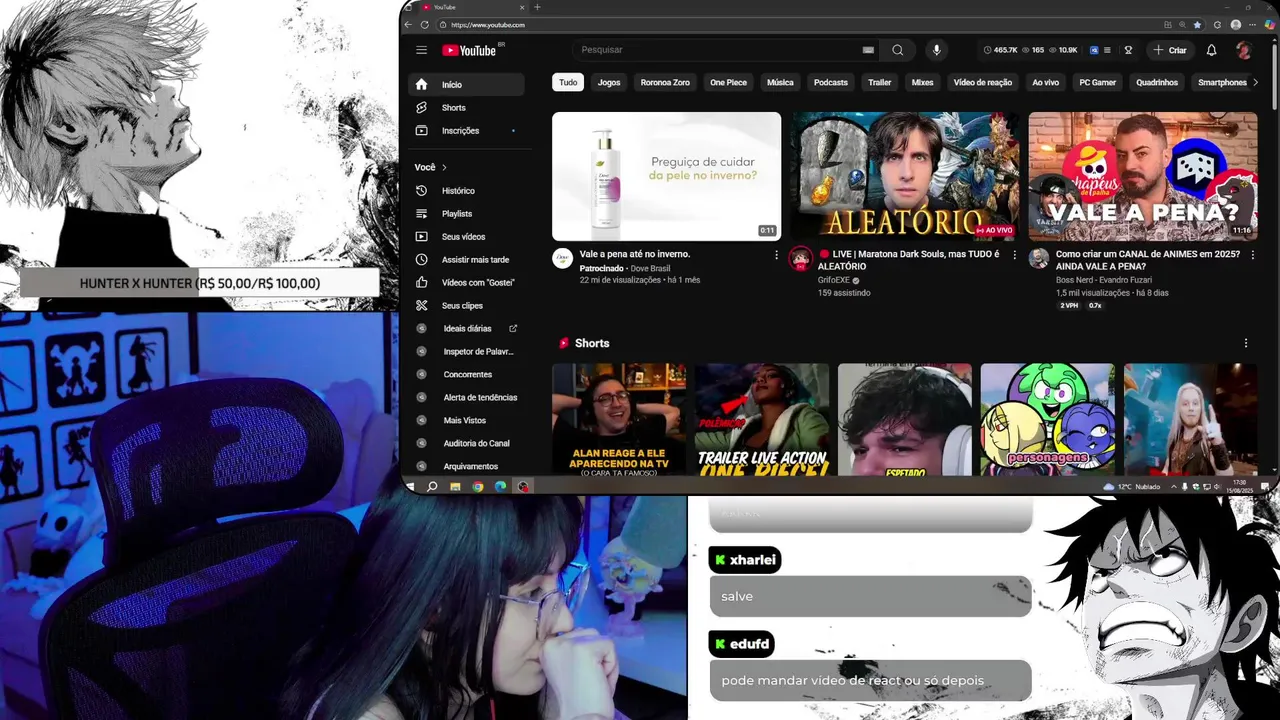Open the weather widget showing 12°C Nublado
The height and width of the screenshot is (720, 1280).
pos(1131,487)
